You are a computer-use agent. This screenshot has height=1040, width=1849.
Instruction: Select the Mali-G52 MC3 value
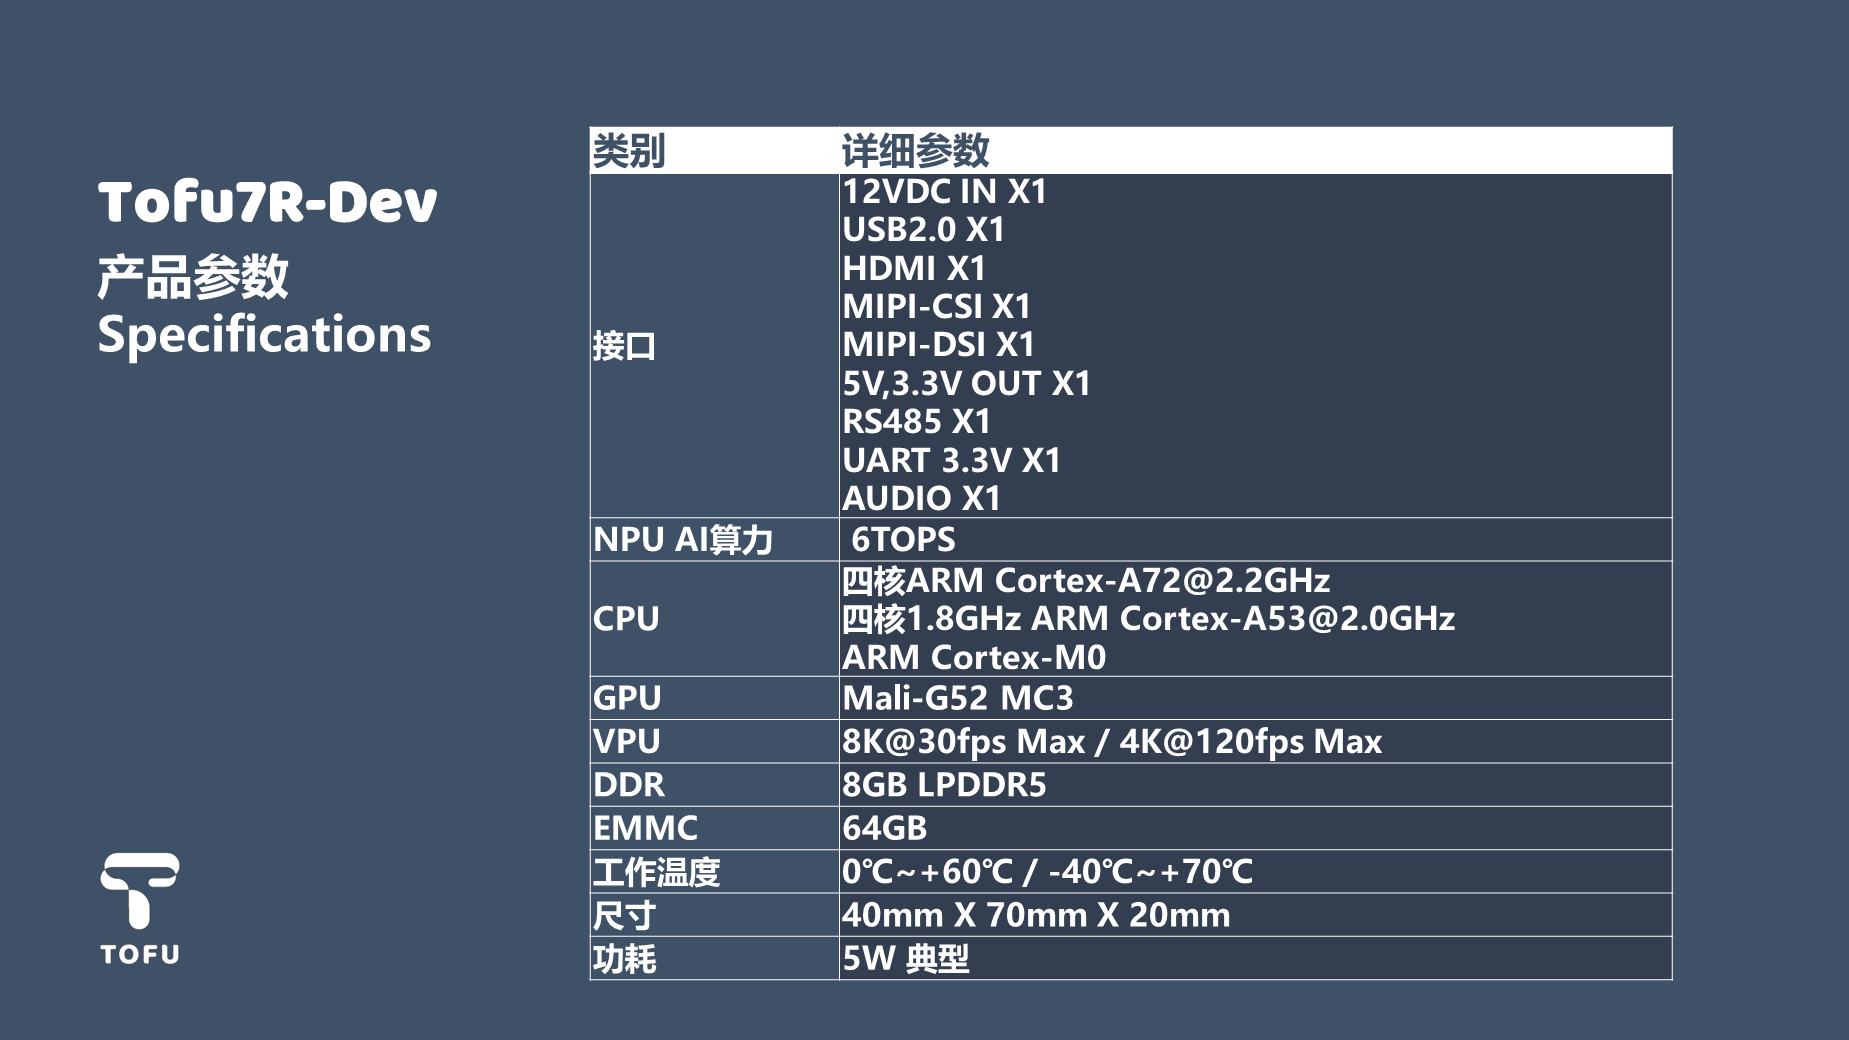(x=957, y=698)
